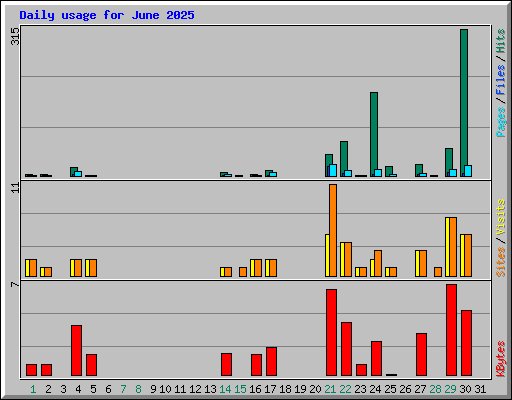Select the orange bar for day 30

468,256
